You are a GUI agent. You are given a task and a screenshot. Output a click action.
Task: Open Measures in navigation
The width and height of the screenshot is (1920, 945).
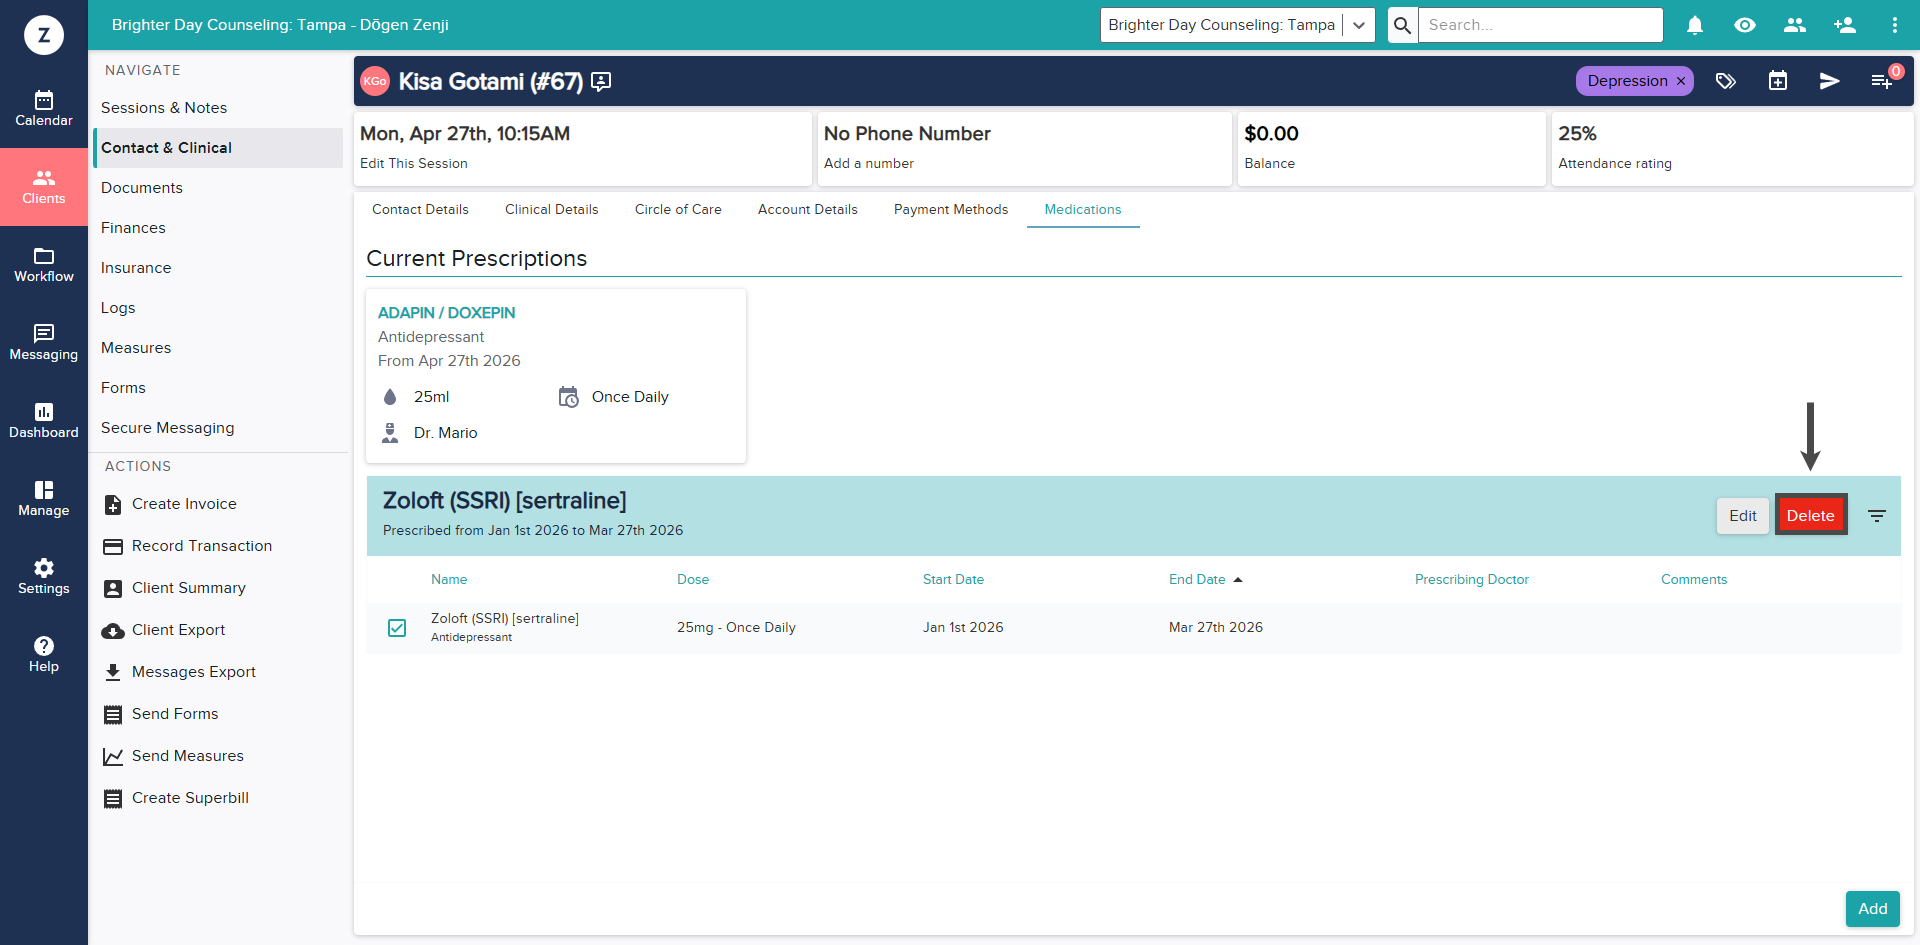pyautogui.click(x=218, y=348)
